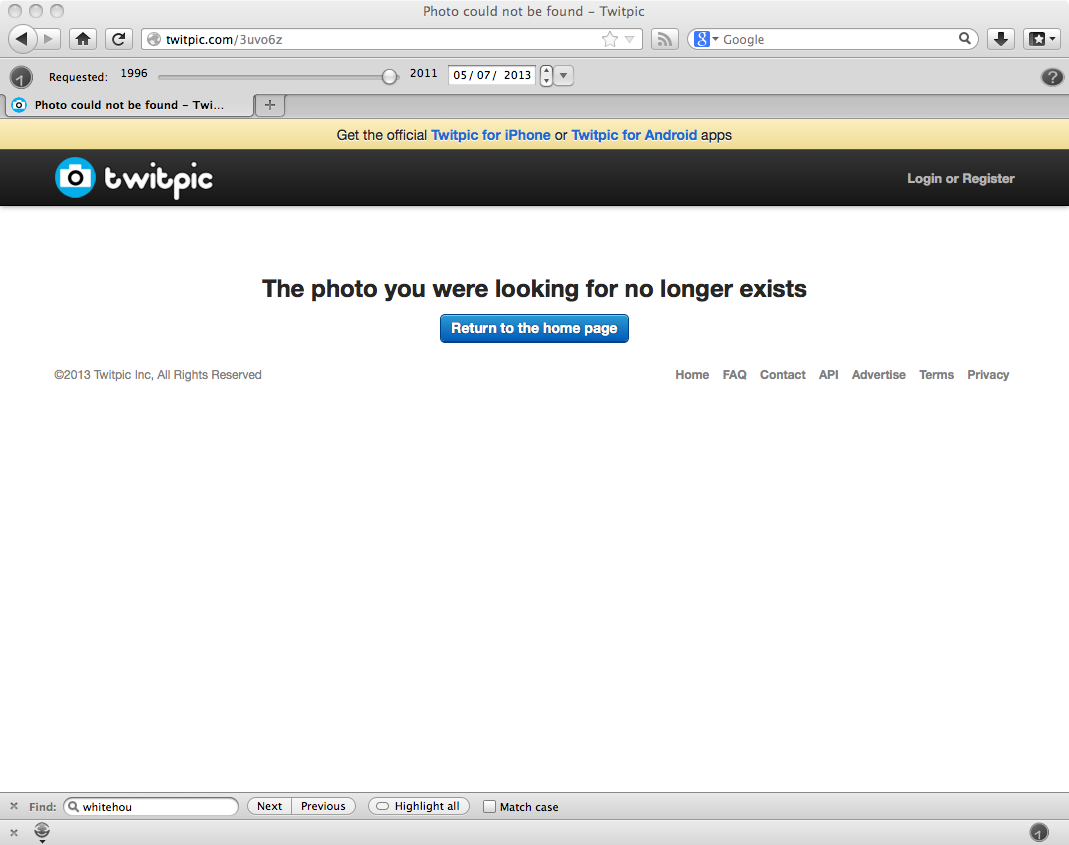Increment the date with the stepper up arrow
Image resolution: width=1069 pixels, height=845 pixels.
click(546, 70)
